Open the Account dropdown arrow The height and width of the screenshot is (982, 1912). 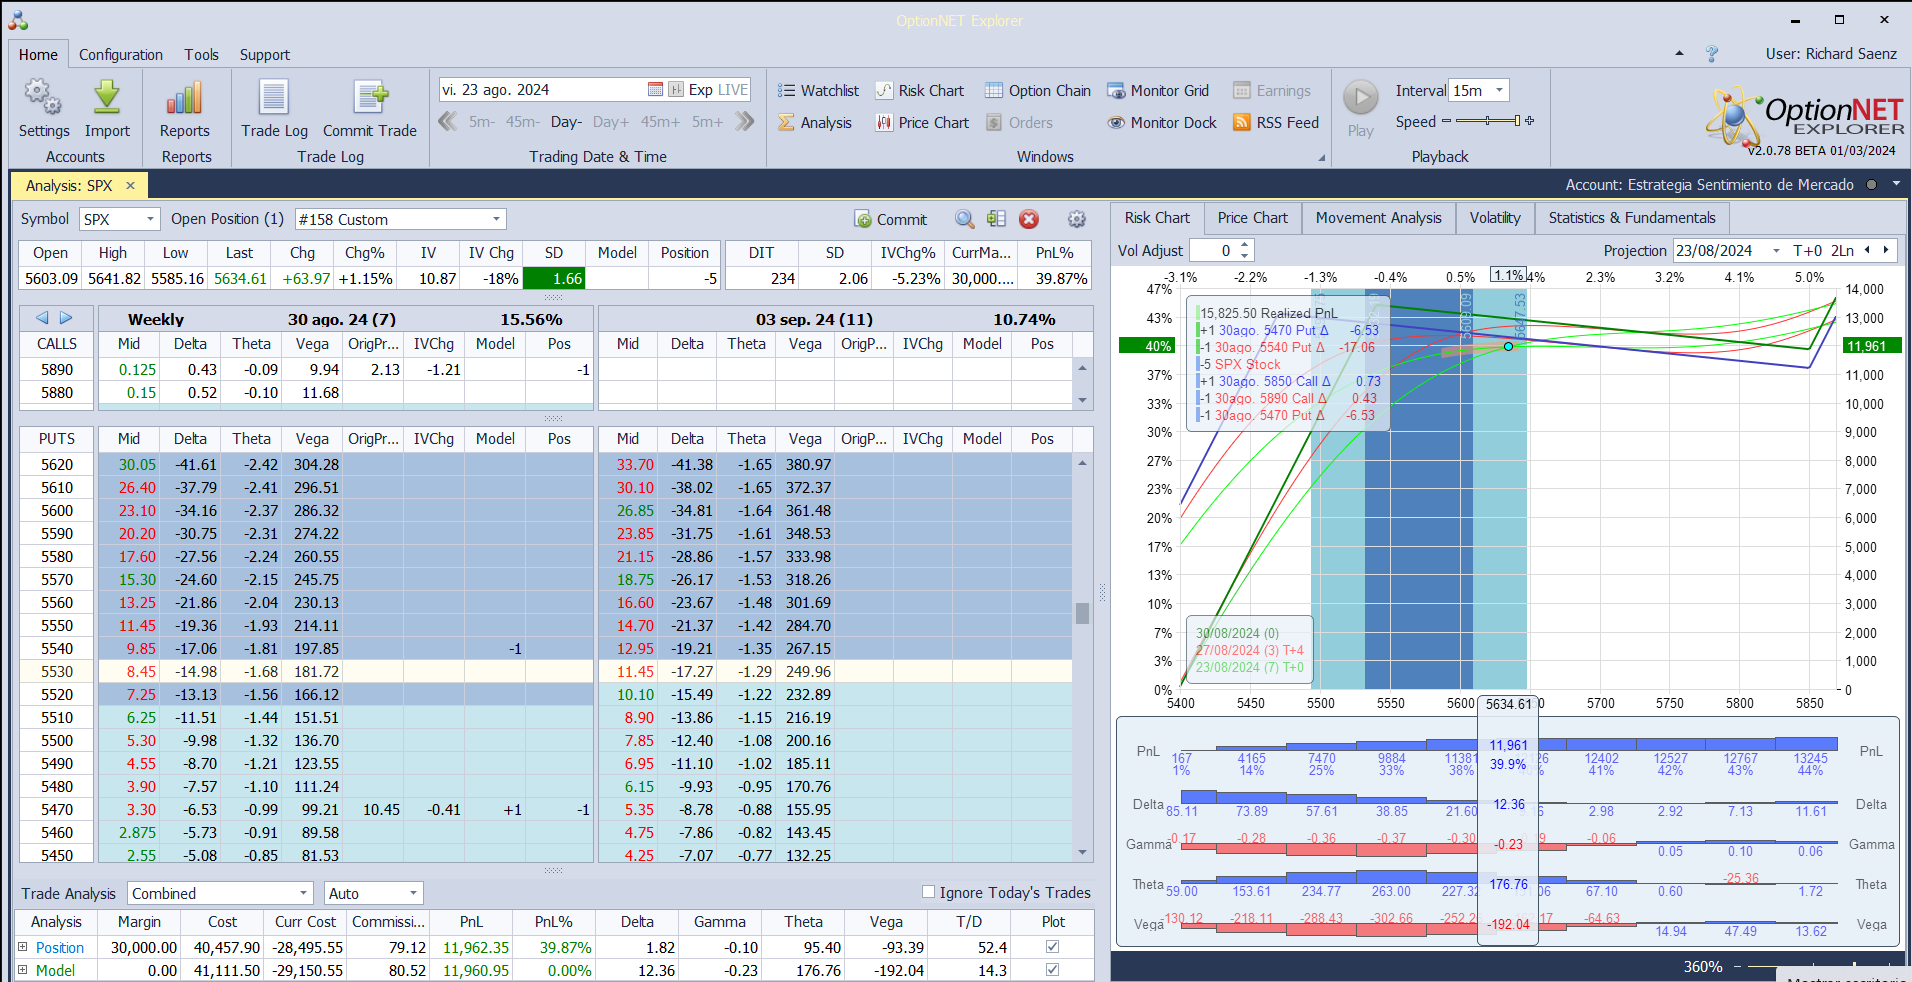pyautogui.click(x=1896, y=184)
